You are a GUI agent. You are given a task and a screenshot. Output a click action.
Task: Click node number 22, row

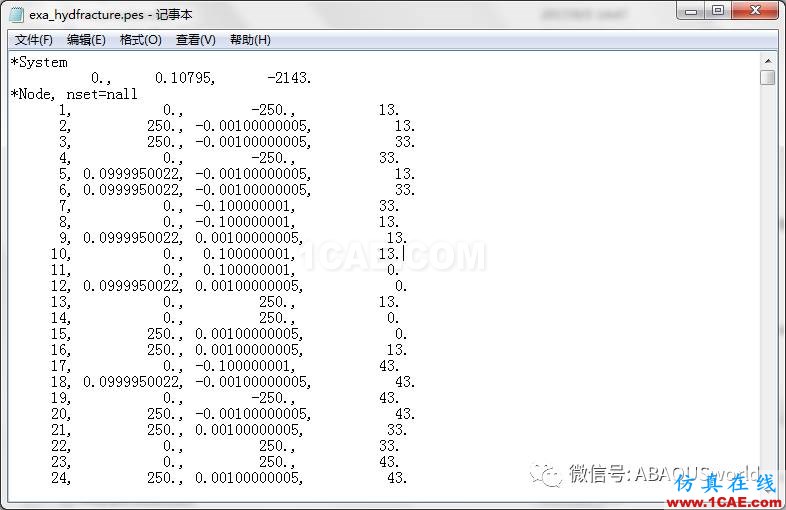click(225, 446)
